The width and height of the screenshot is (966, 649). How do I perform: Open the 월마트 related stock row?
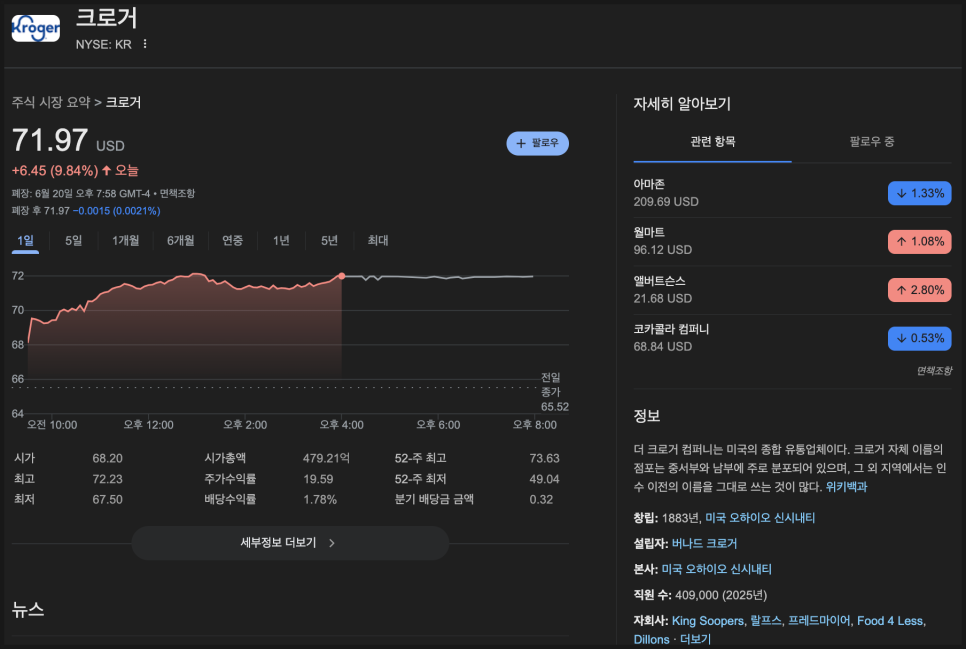pos(792,242)
